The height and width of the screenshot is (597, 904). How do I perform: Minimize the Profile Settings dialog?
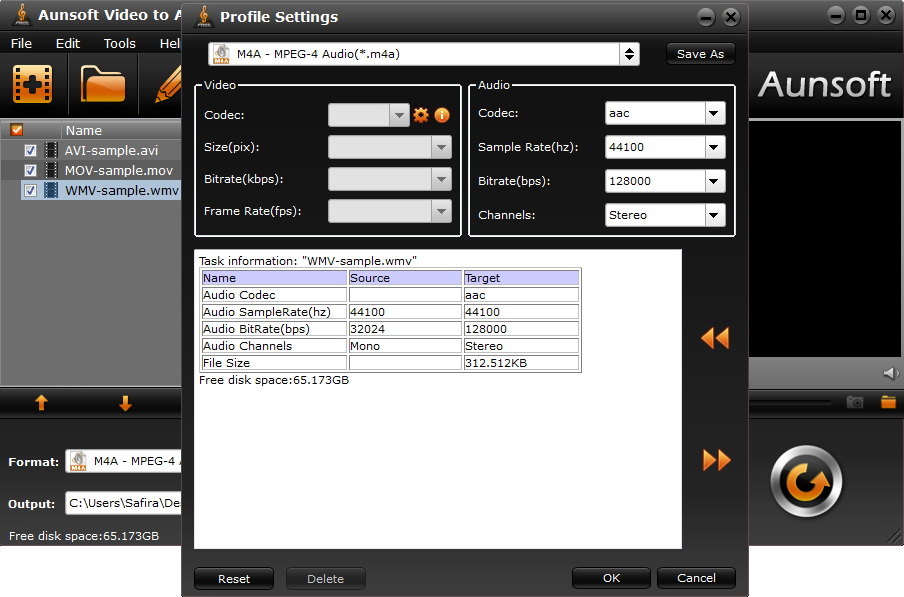pyautogui.click(x=706, y=17)
